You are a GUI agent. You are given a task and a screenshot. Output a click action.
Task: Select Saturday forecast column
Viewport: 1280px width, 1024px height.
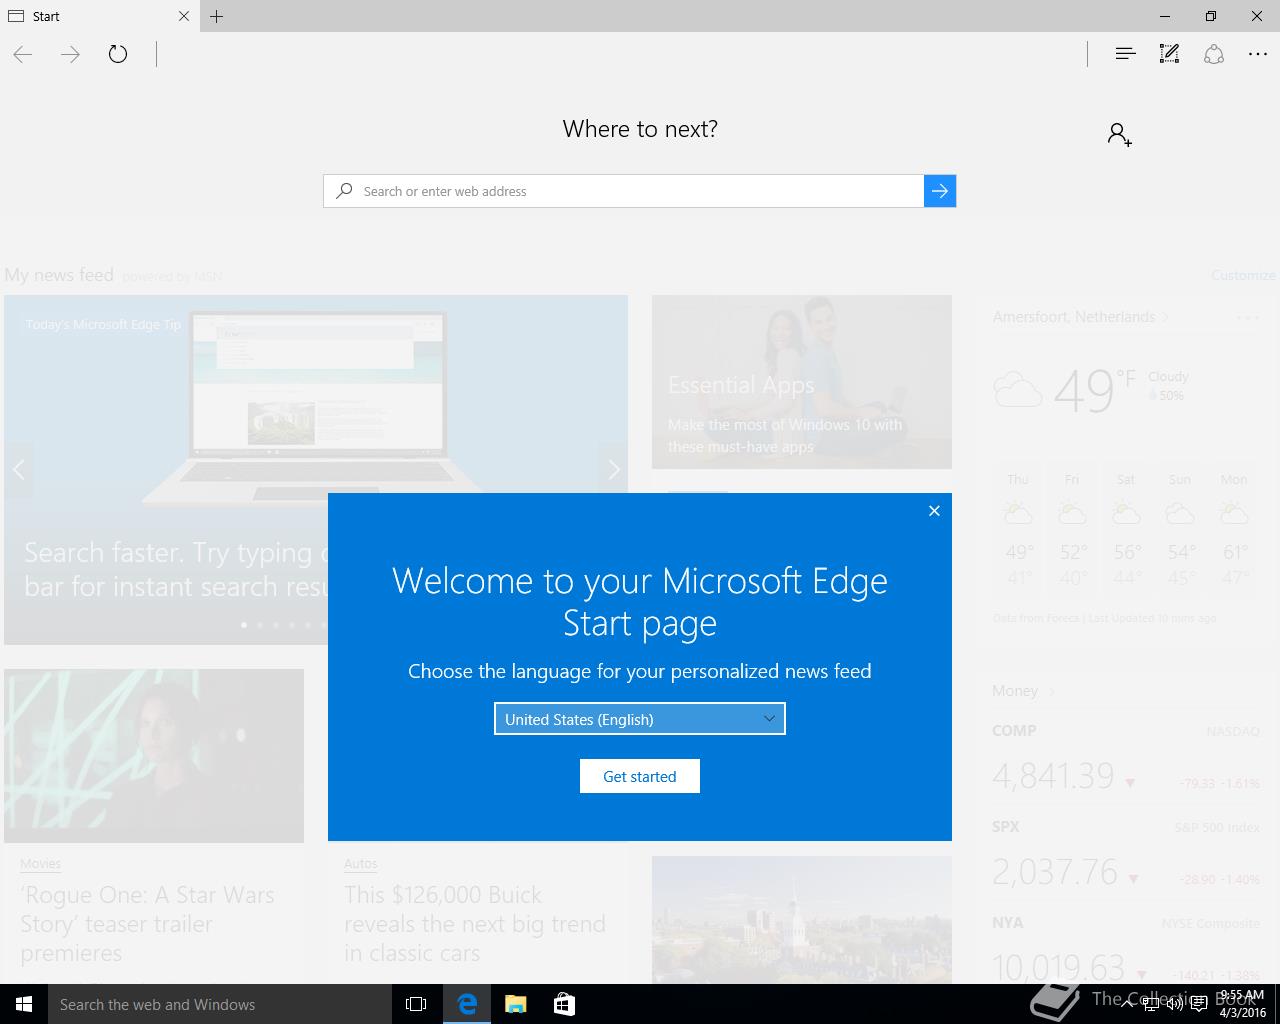(1126, 530)
